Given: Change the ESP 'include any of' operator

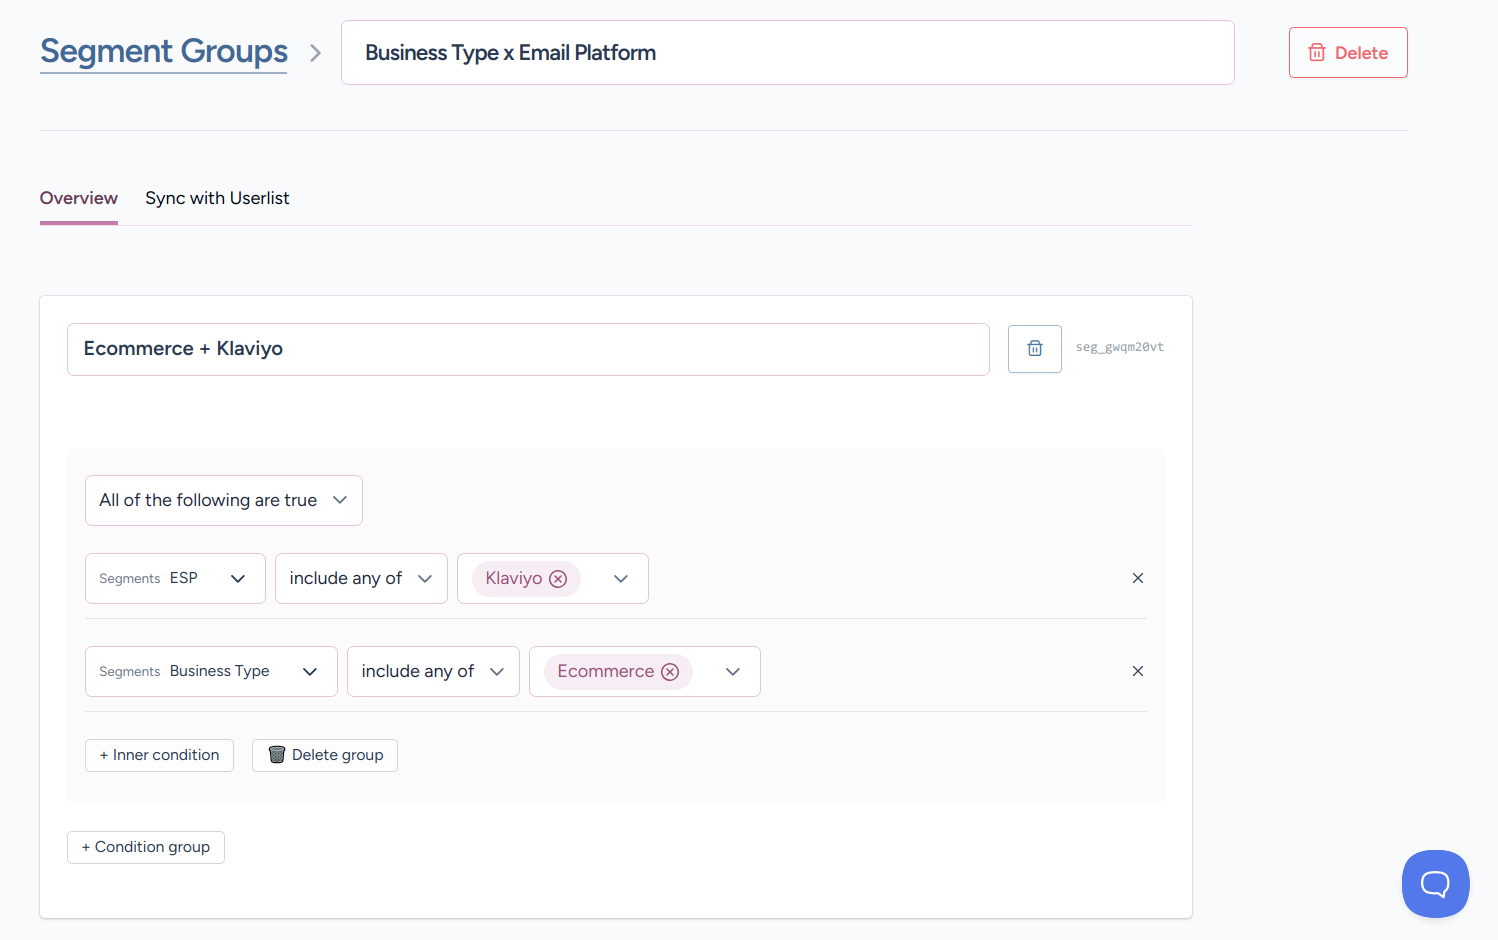Looking at the screenshot, I should tap(360, 579).
